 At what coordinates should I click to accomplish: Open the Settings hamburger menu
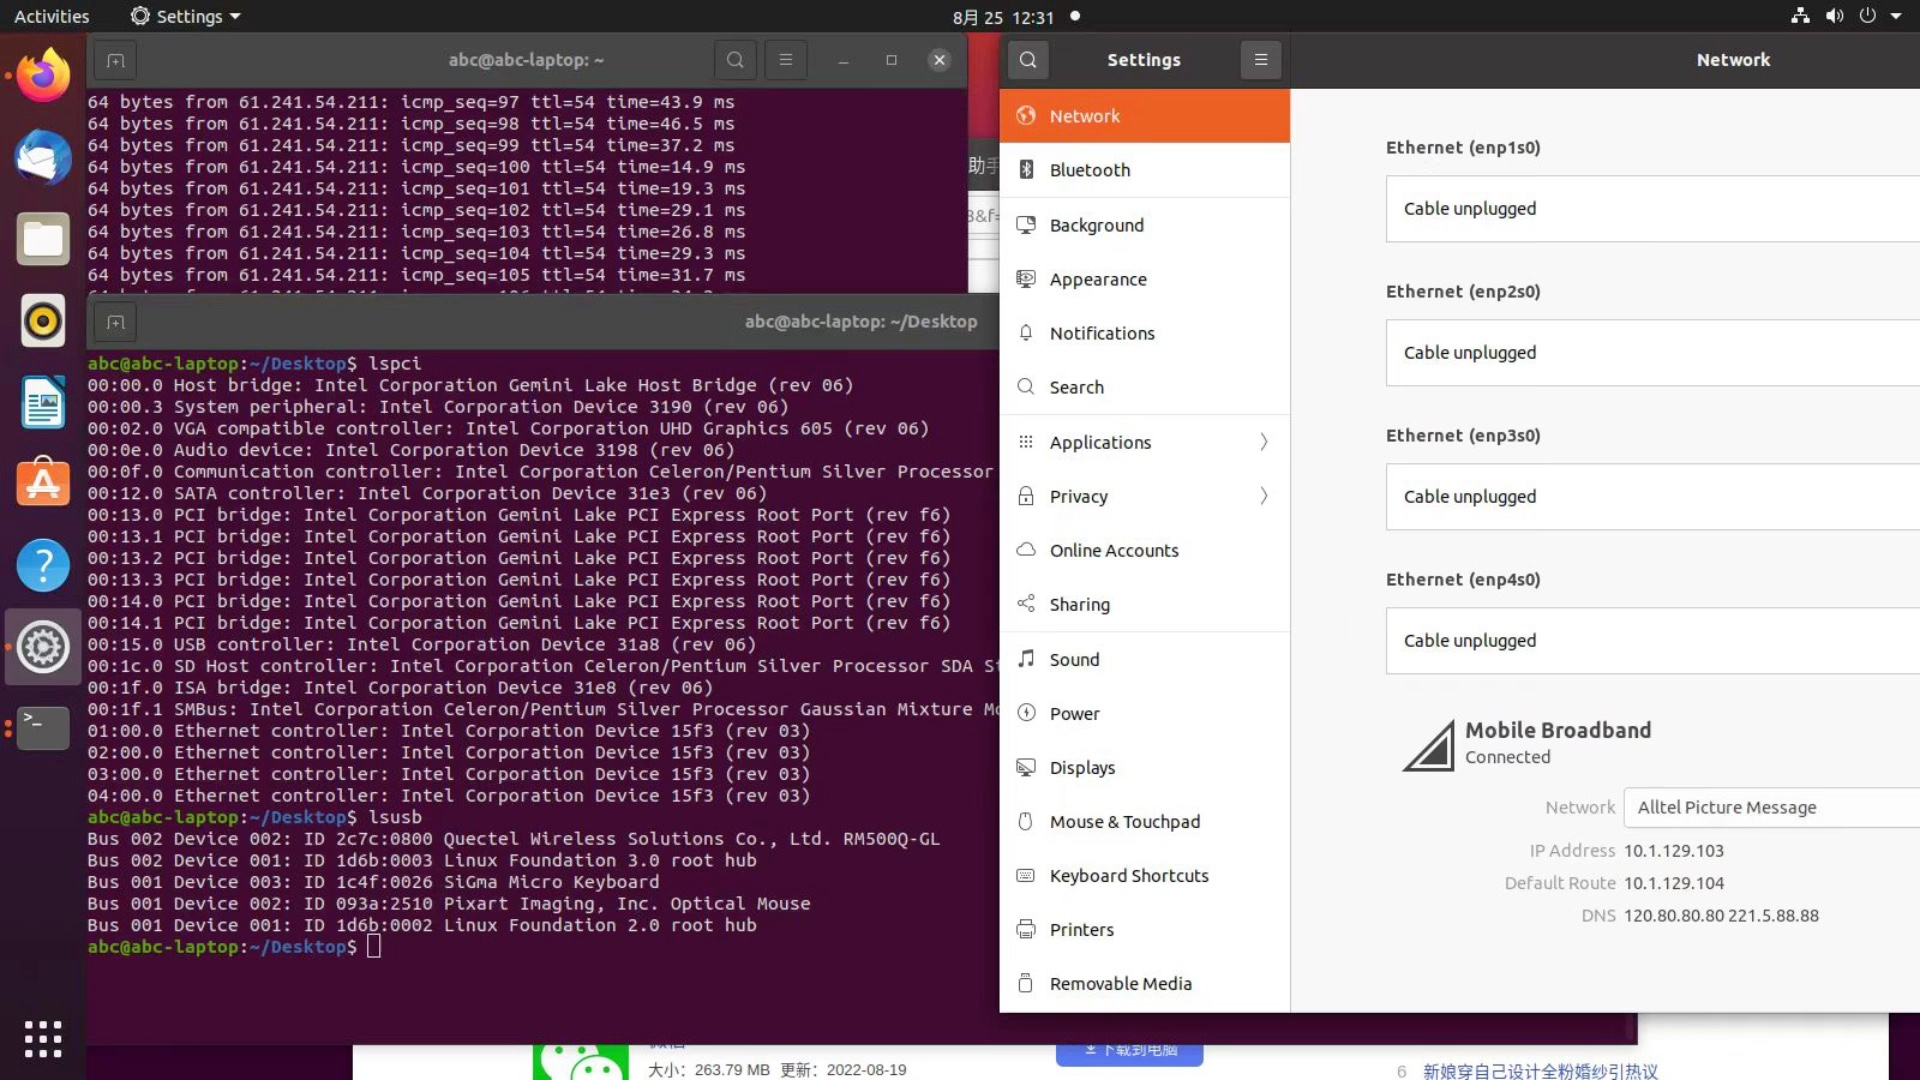point(1261,60)
